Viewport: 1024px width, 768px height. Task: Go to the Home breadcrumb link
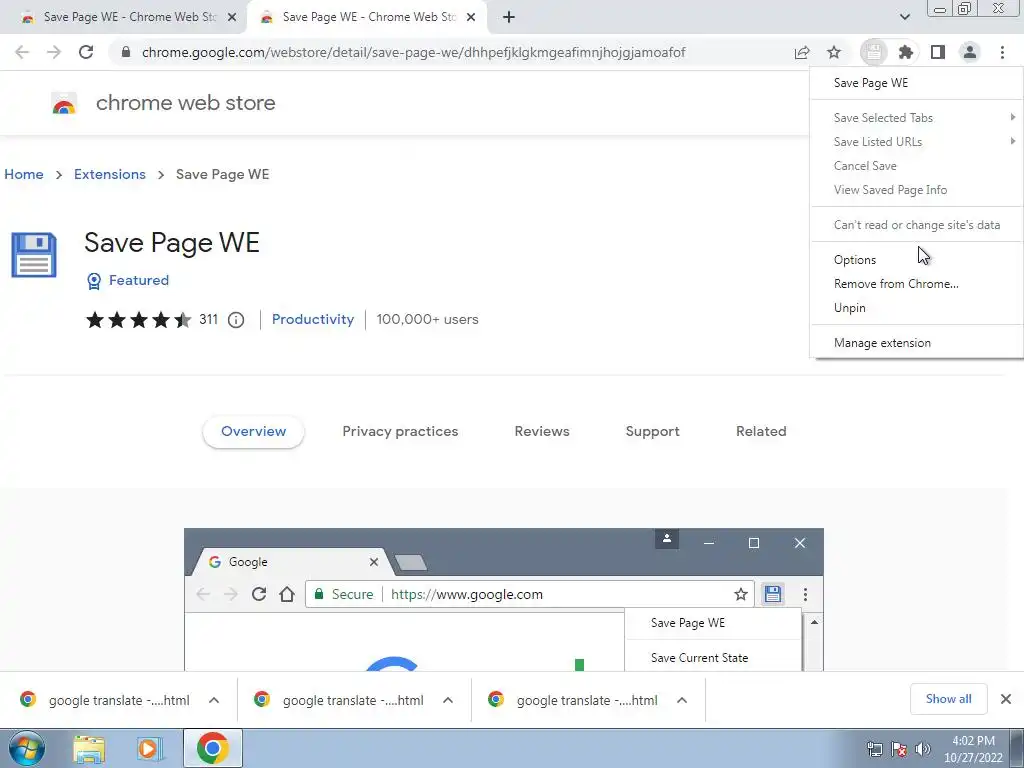(24, 174)
